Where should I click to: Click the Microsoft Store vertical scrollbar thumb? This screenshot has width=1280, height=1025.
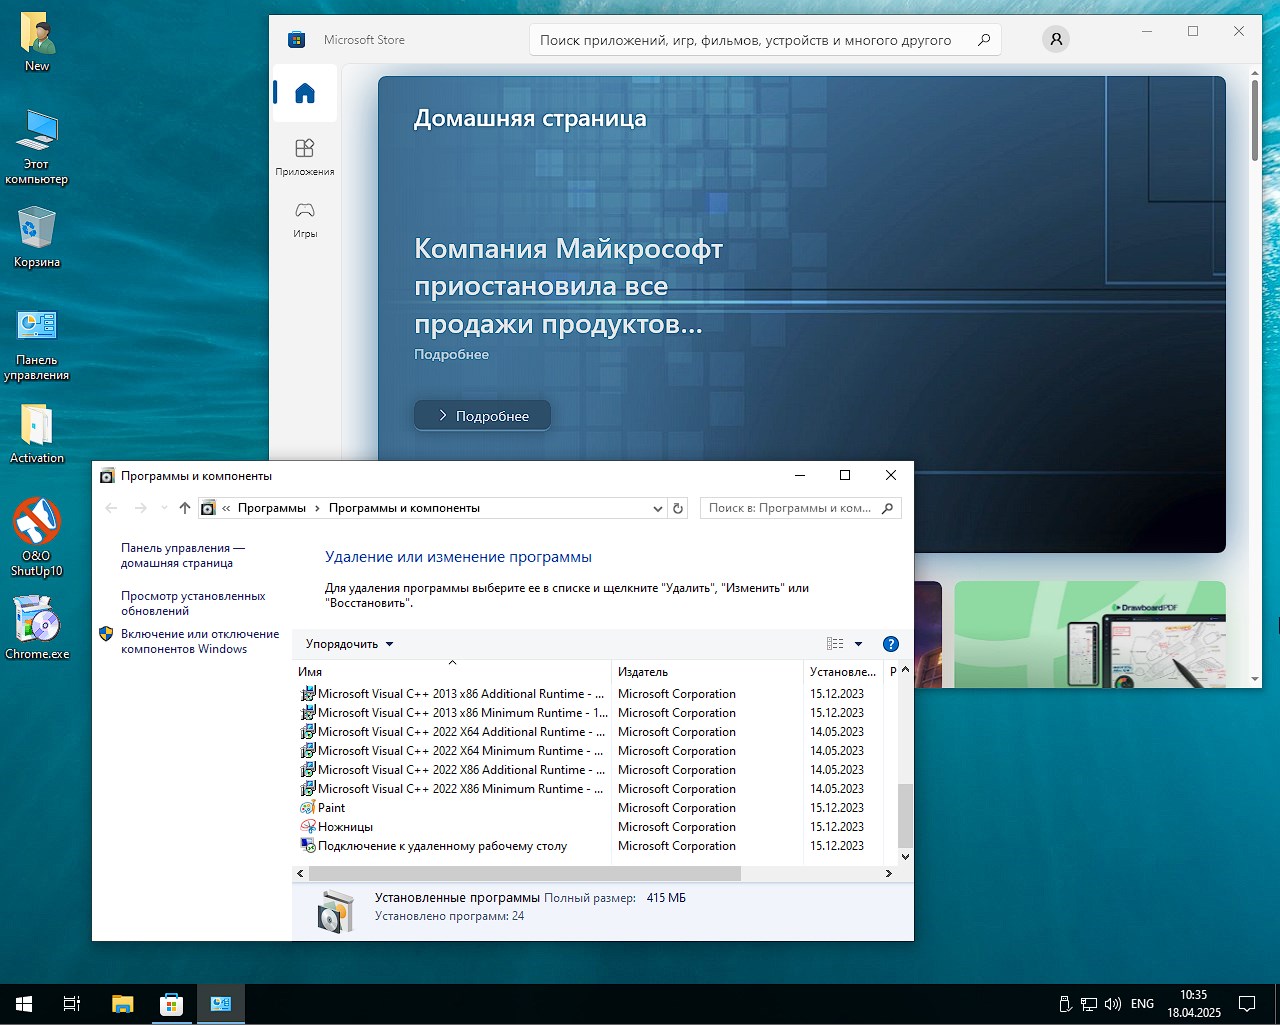1255,121
